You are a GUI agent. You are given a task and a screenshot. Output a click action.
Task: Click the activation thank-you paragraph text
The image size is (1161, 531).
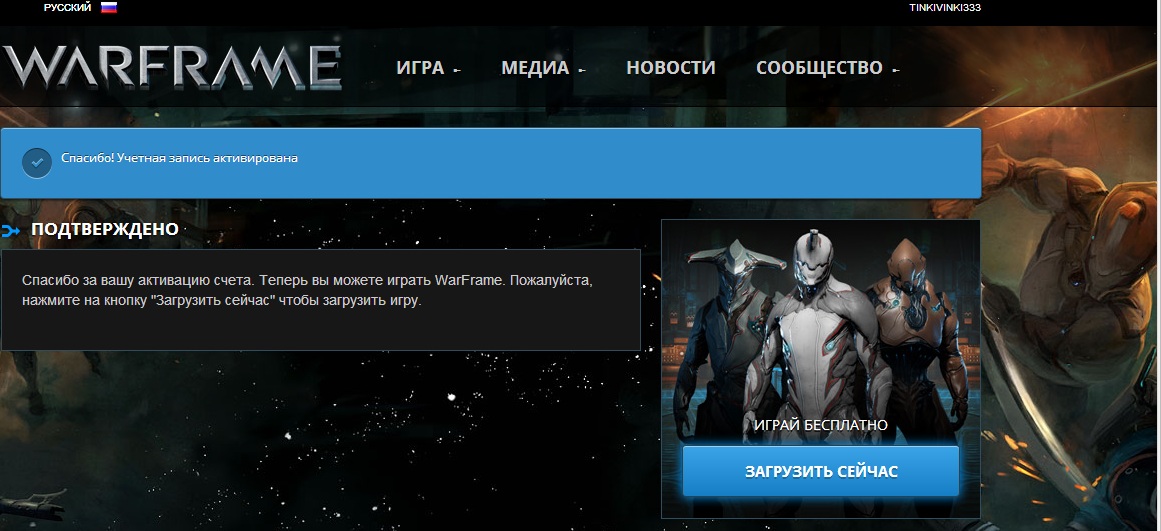tap(308, 291)
